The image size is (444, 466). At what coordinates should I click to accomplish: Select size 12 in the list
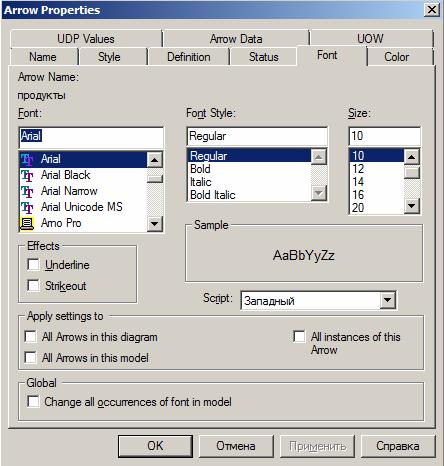pyautogui.click(x=377, y=169)
